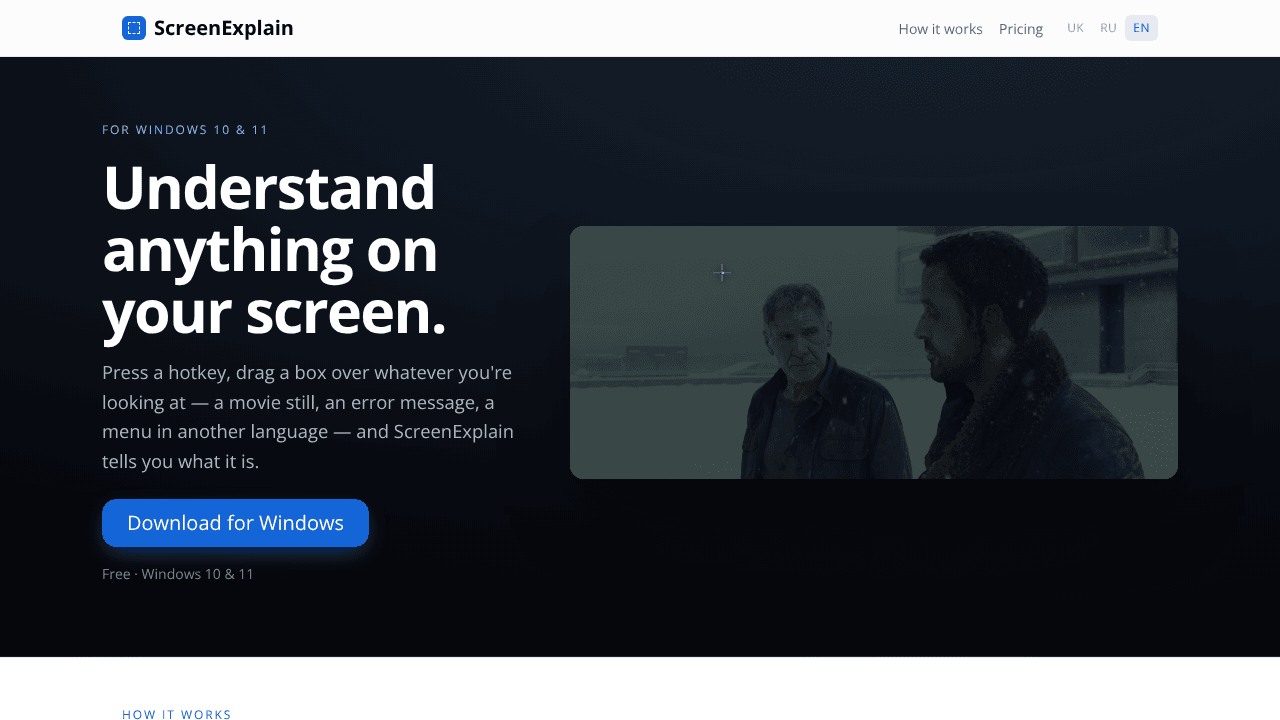Viewport: 1280px width, 720px height.
Task: Open the Pricing page link
Action: pos(1021,29)
